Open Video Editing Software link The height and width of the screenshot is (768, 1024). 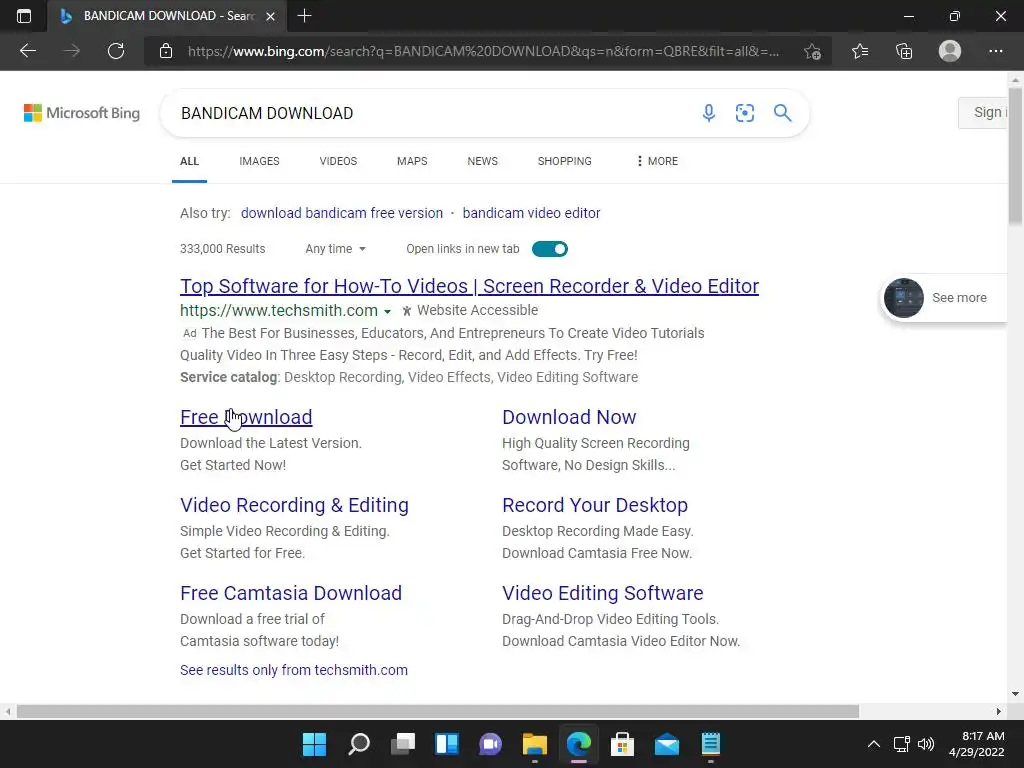pyautogui.click(x=603, y=593)
